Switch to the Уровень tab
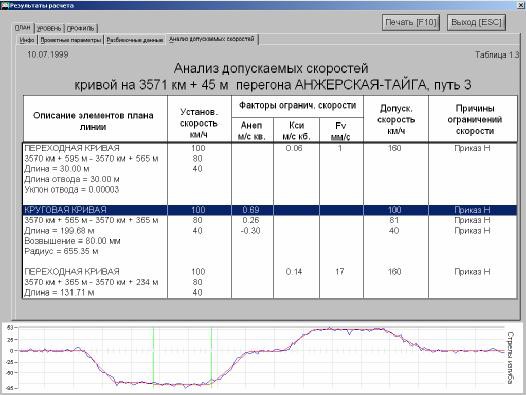 [49, 29]
